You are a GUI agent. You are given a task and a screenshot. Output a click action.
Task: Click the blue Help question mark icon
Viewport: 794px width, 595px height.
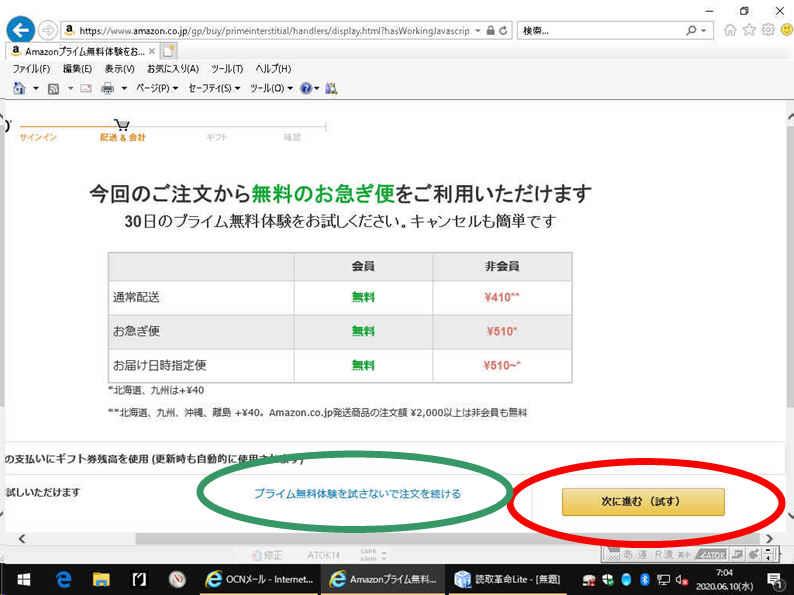[306, 89]
